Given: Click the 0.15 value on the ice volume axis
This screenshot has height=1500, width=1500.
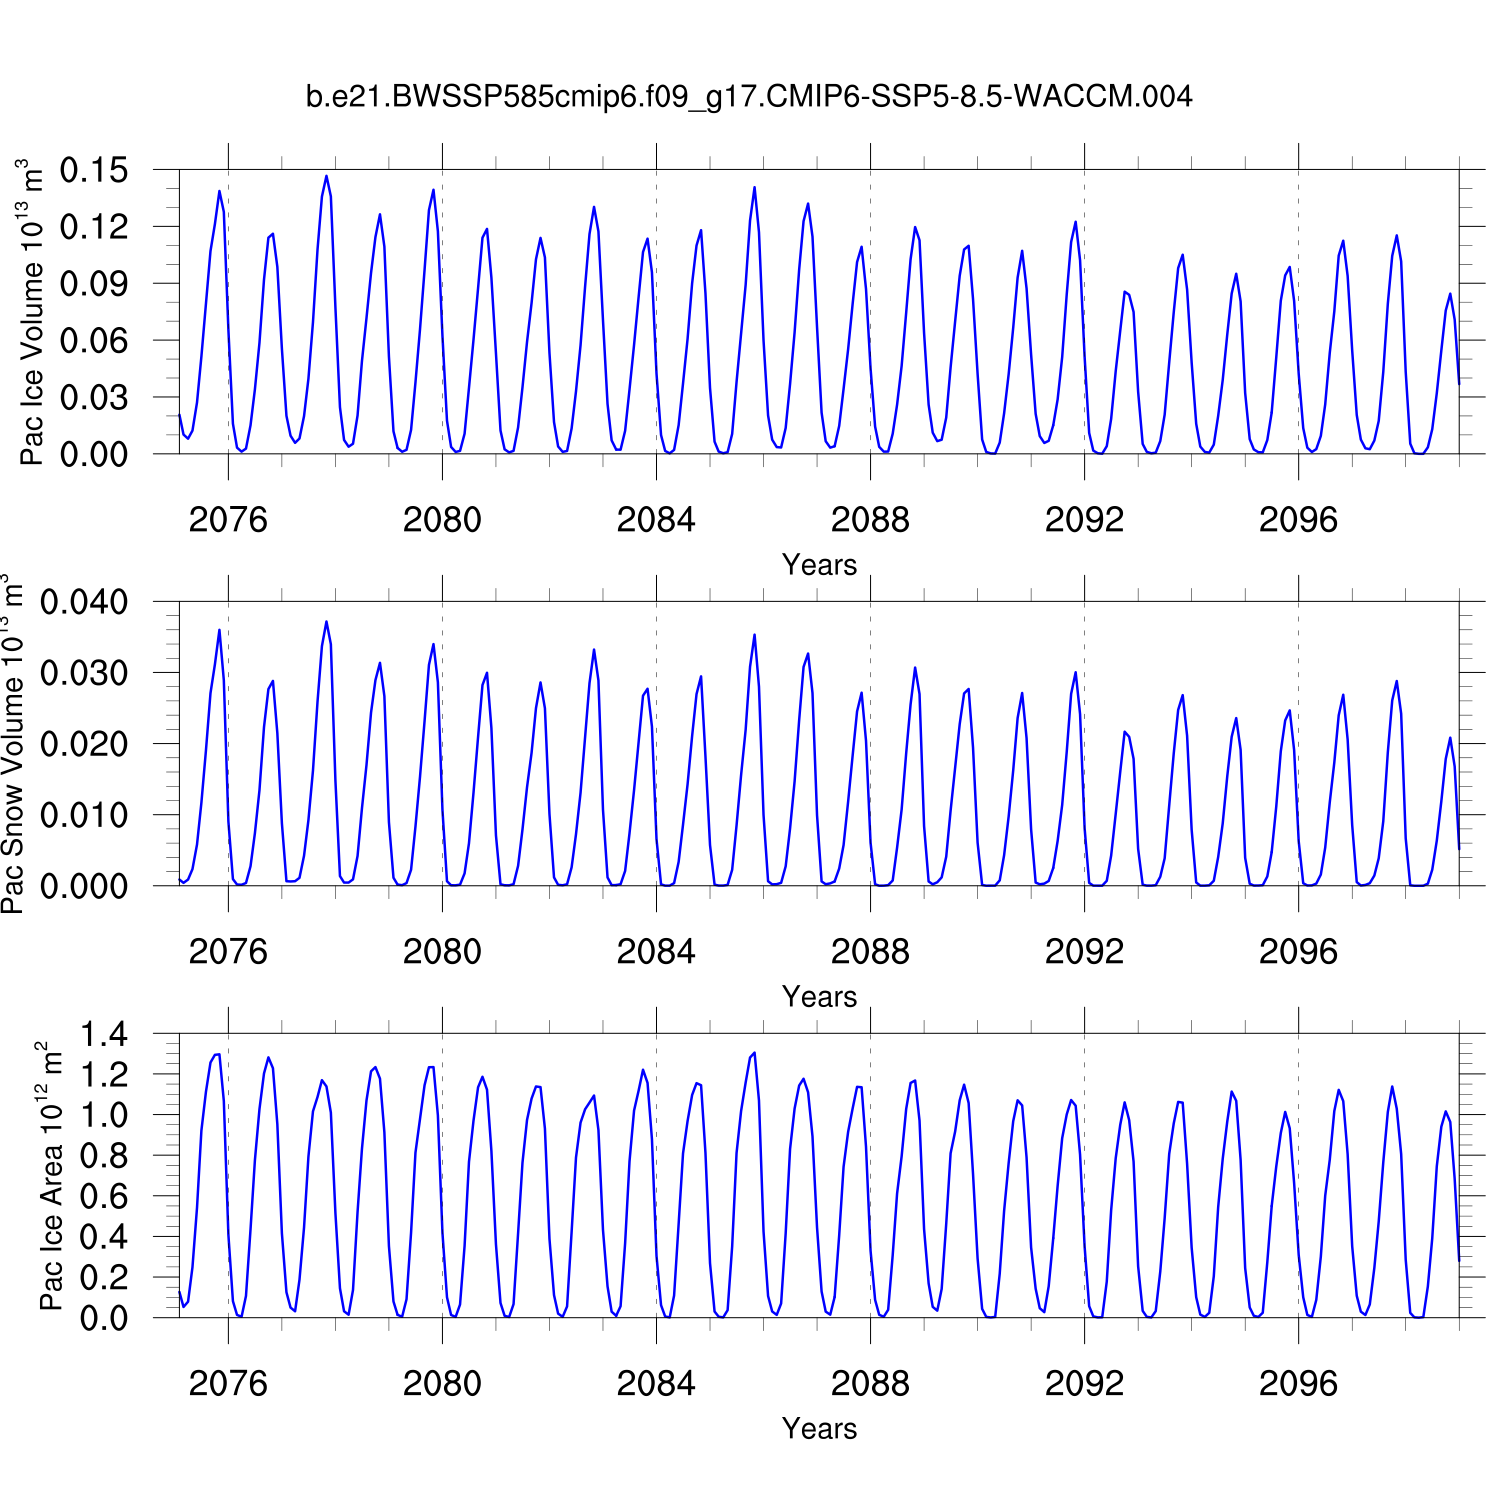Looking at the screenshot, I should coord(94,171).
